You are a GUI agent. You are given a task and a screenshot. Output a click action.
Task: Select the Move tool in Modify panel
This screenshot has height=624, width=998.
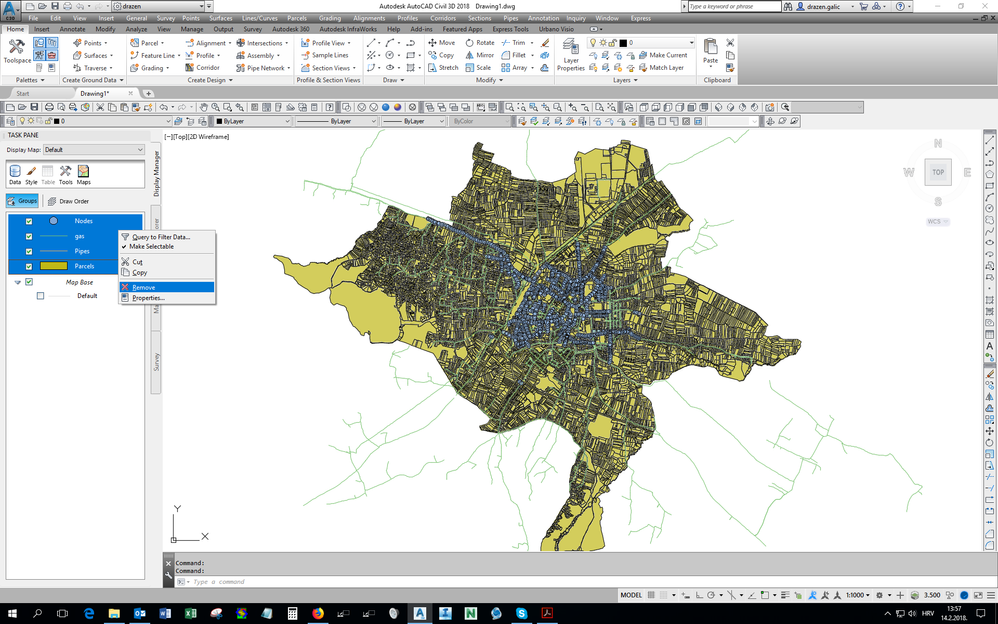coord(441,43)
